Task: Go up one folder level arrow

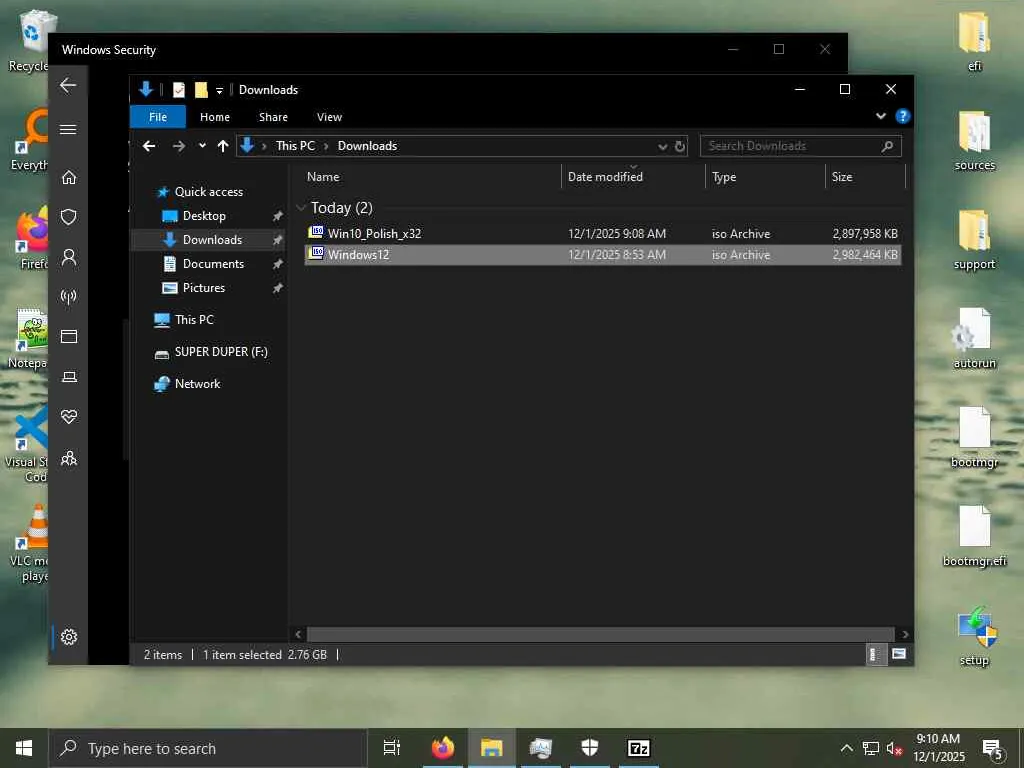Action: pos(223,146)
